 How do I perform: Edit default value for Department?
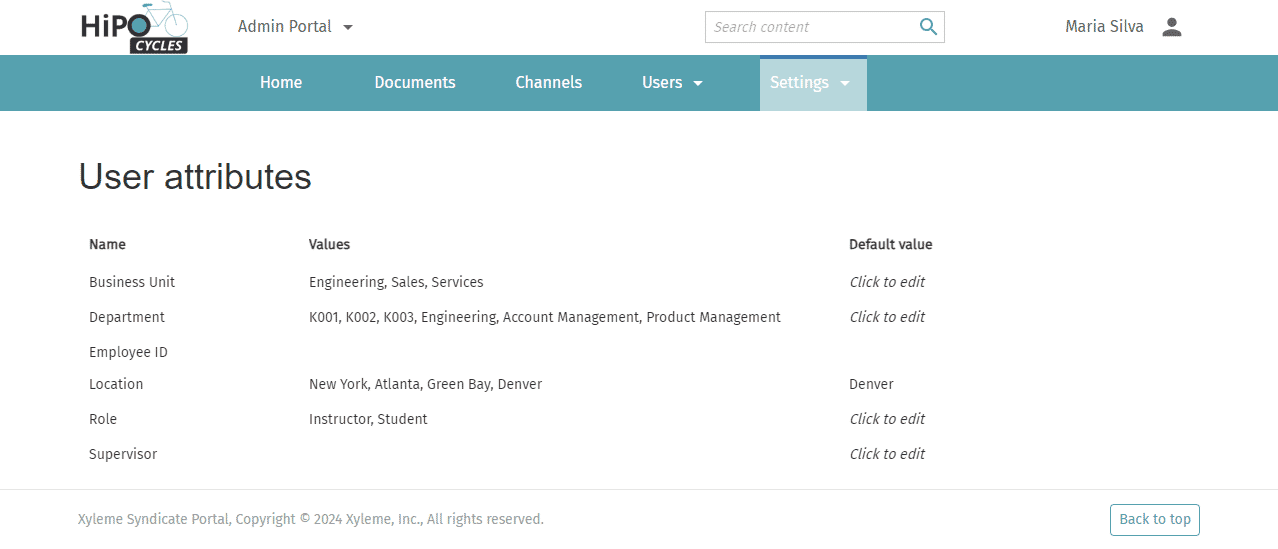886,317
